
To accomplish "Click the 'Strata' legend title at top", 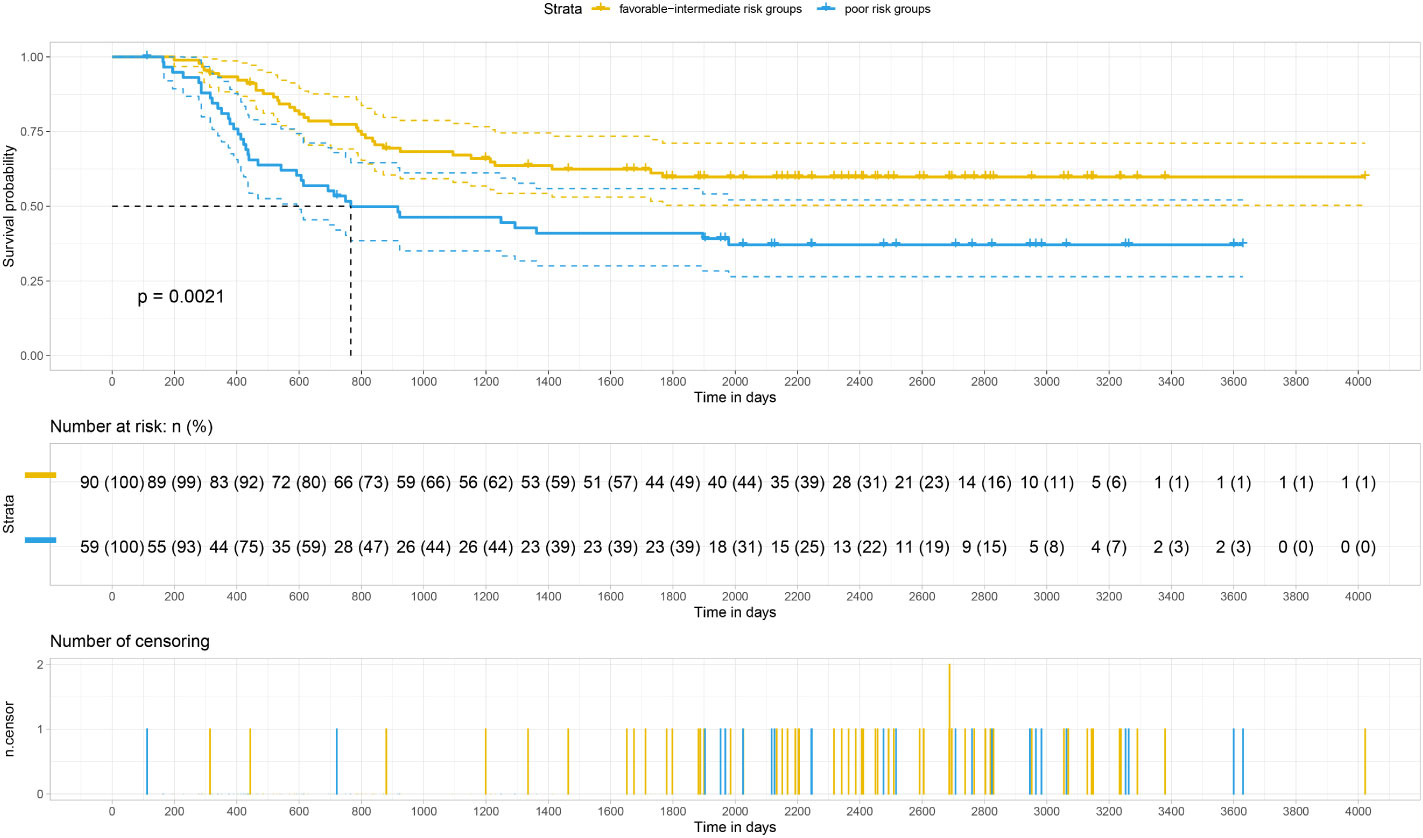I will click(x=564, y=9).
